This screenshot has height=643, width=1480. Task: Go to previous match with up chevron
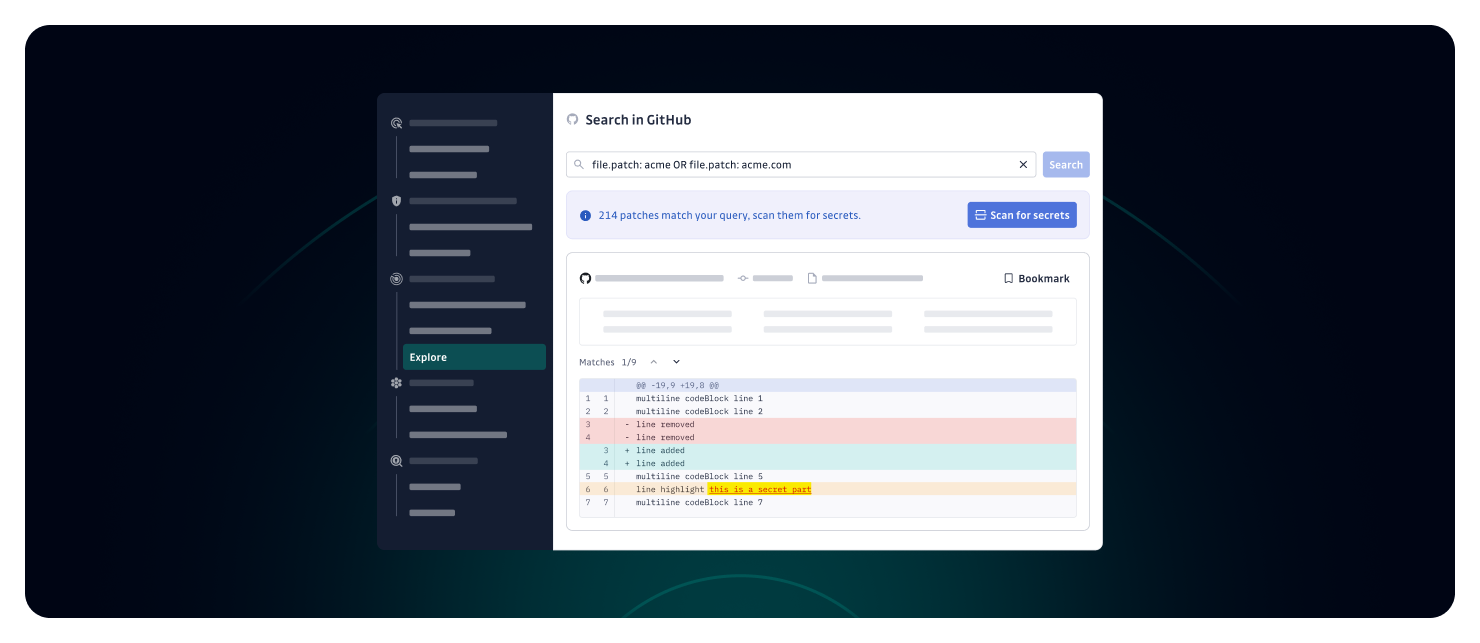[654, 362]
